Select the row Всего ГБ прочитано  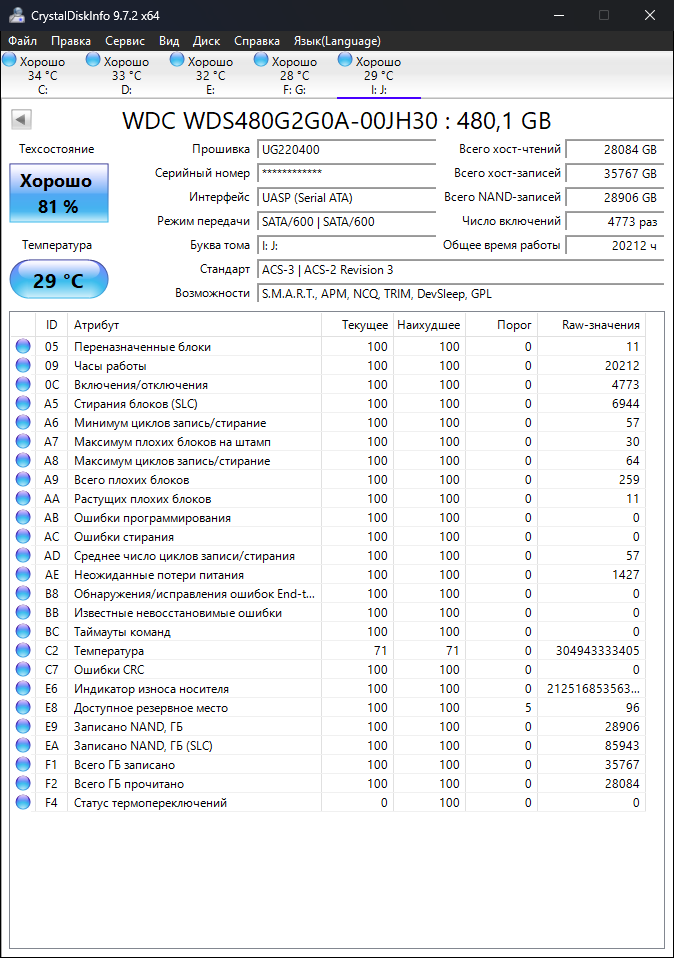coord(328,783)
